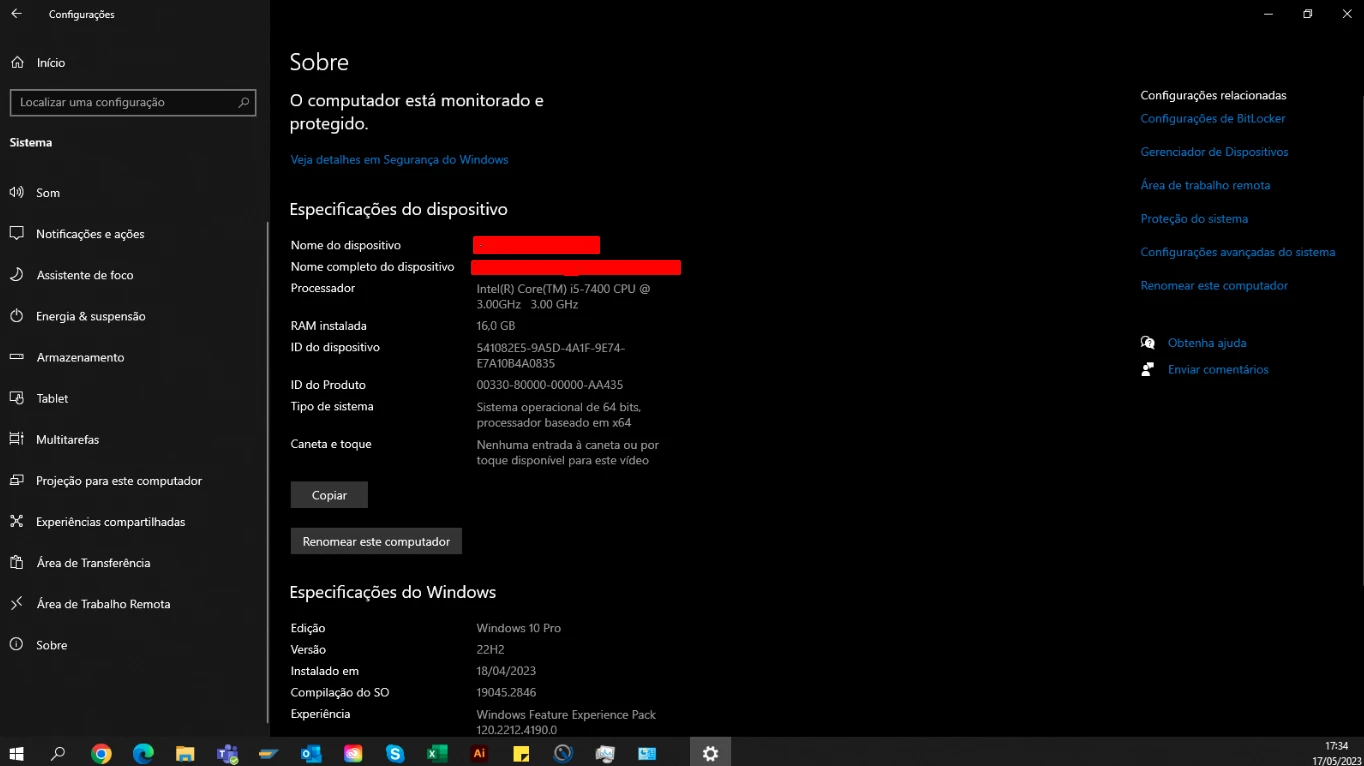Open Área de trabalho remota related link

pyautogui.click(x=1205, y=185)
